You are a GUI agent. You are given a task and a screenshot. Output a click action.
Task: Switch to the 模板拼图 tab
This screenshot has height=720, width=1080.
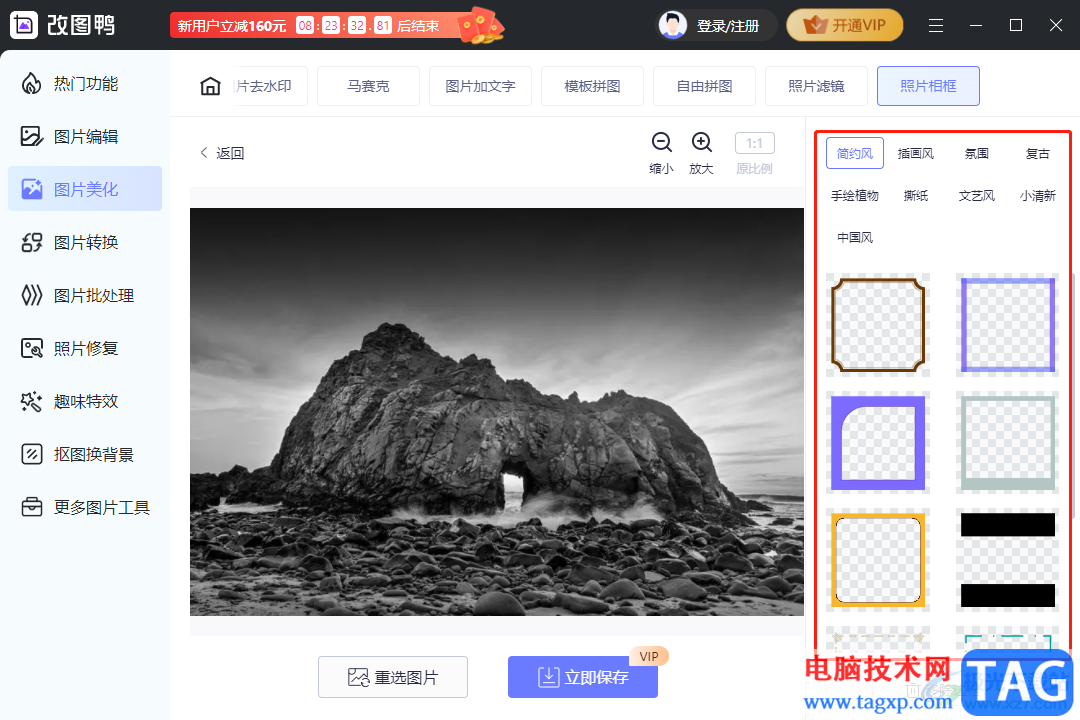592,86
